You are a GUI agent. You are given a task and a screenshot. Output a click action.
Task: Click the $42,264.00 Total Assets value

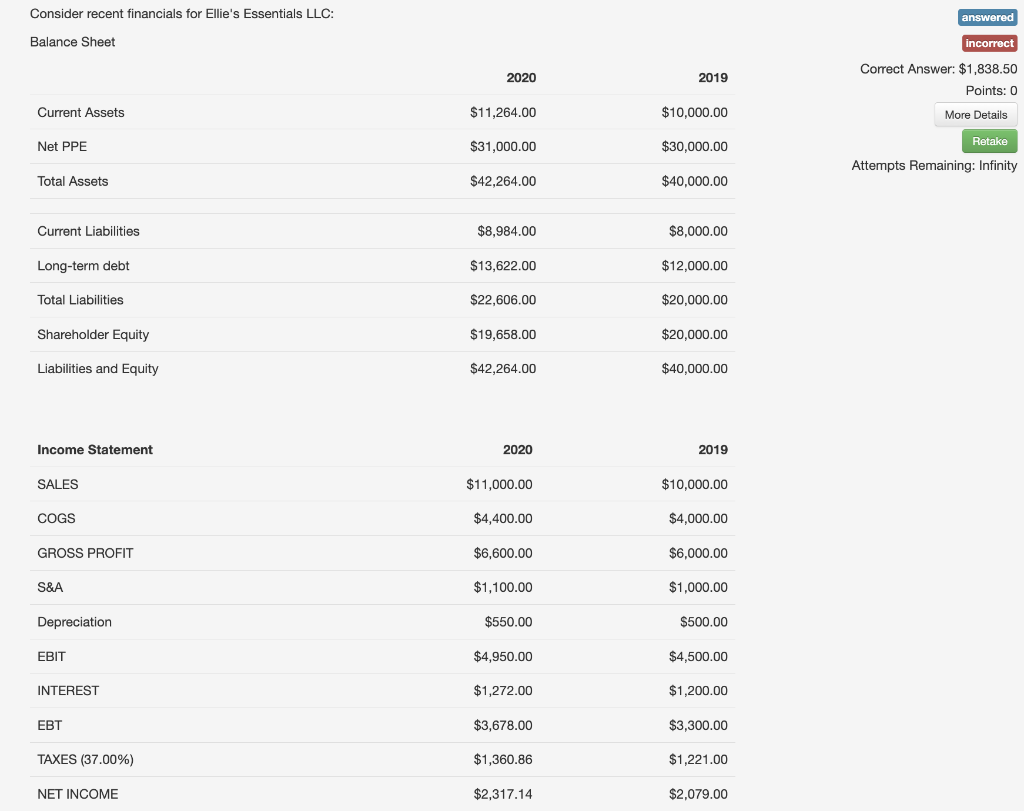pos(504,181)
